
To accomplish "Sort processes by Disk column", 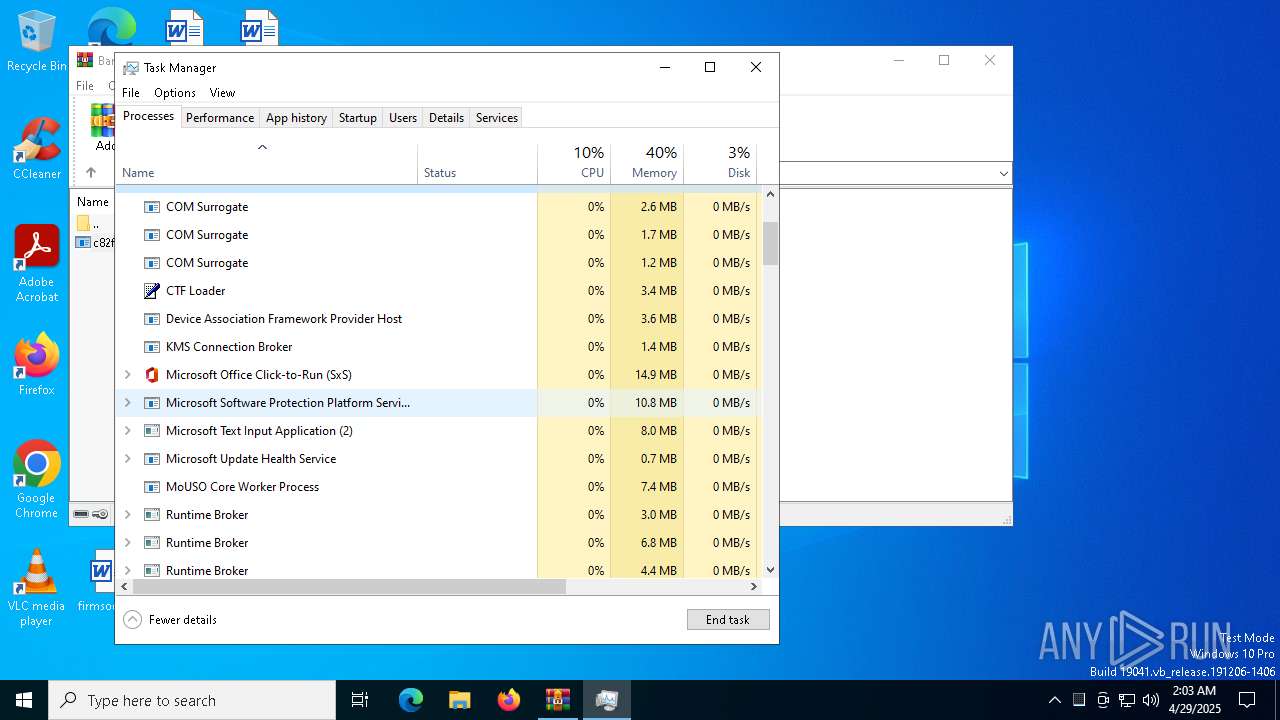I will click(721, 164).
